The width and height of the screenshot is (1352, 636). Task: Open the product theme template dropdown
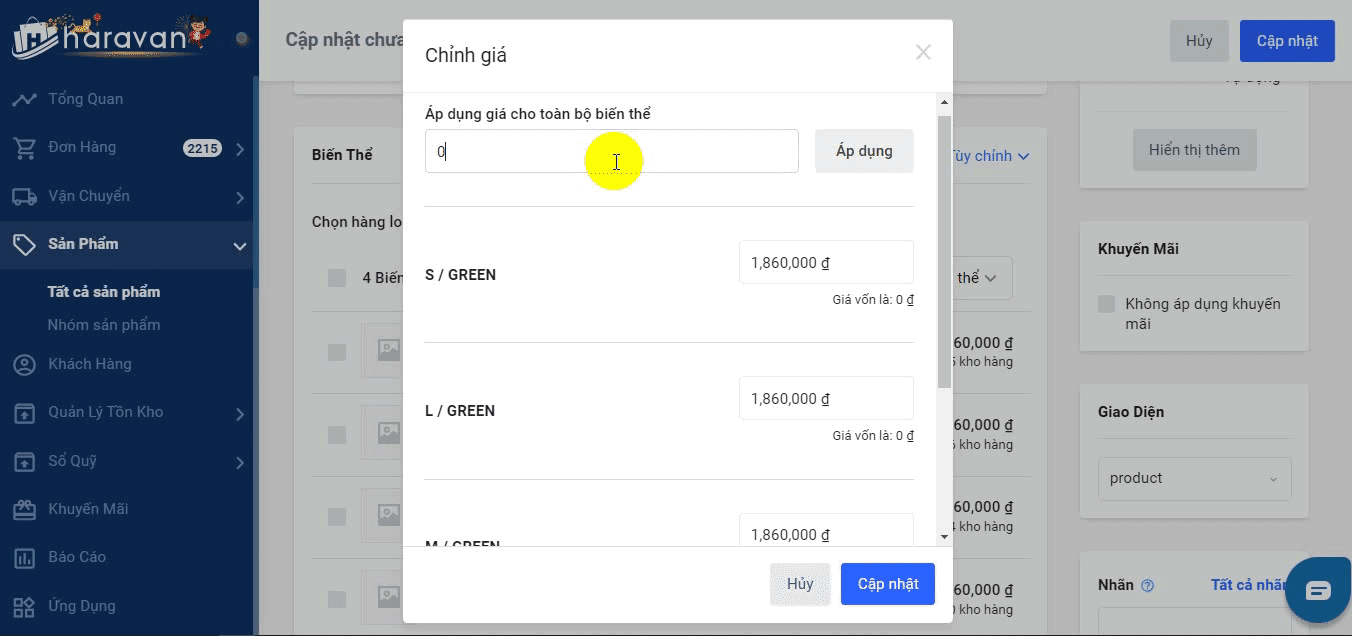(1194, 479)
